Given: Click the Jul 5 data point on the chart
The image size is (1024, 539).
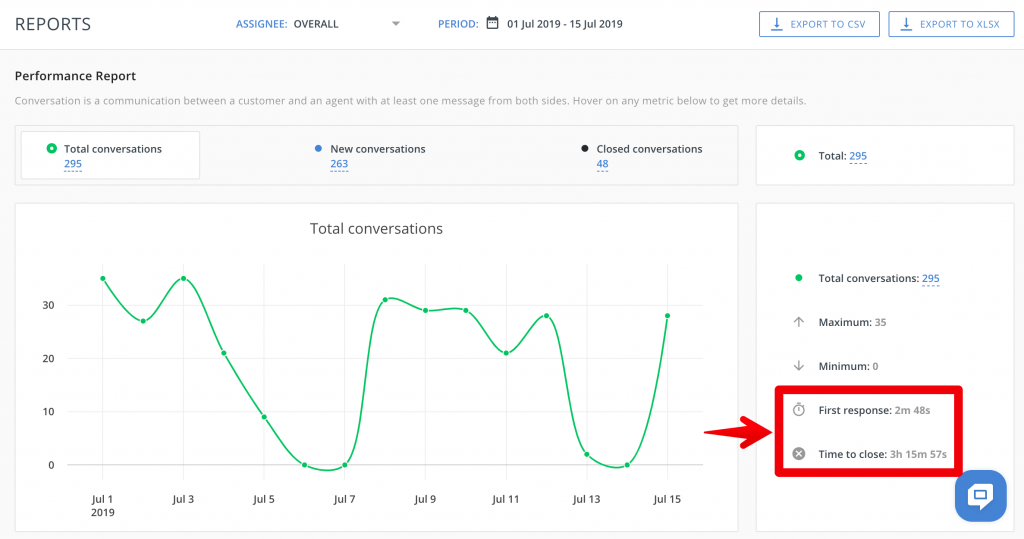Looking at the screenshot, I should click(264, 417).
